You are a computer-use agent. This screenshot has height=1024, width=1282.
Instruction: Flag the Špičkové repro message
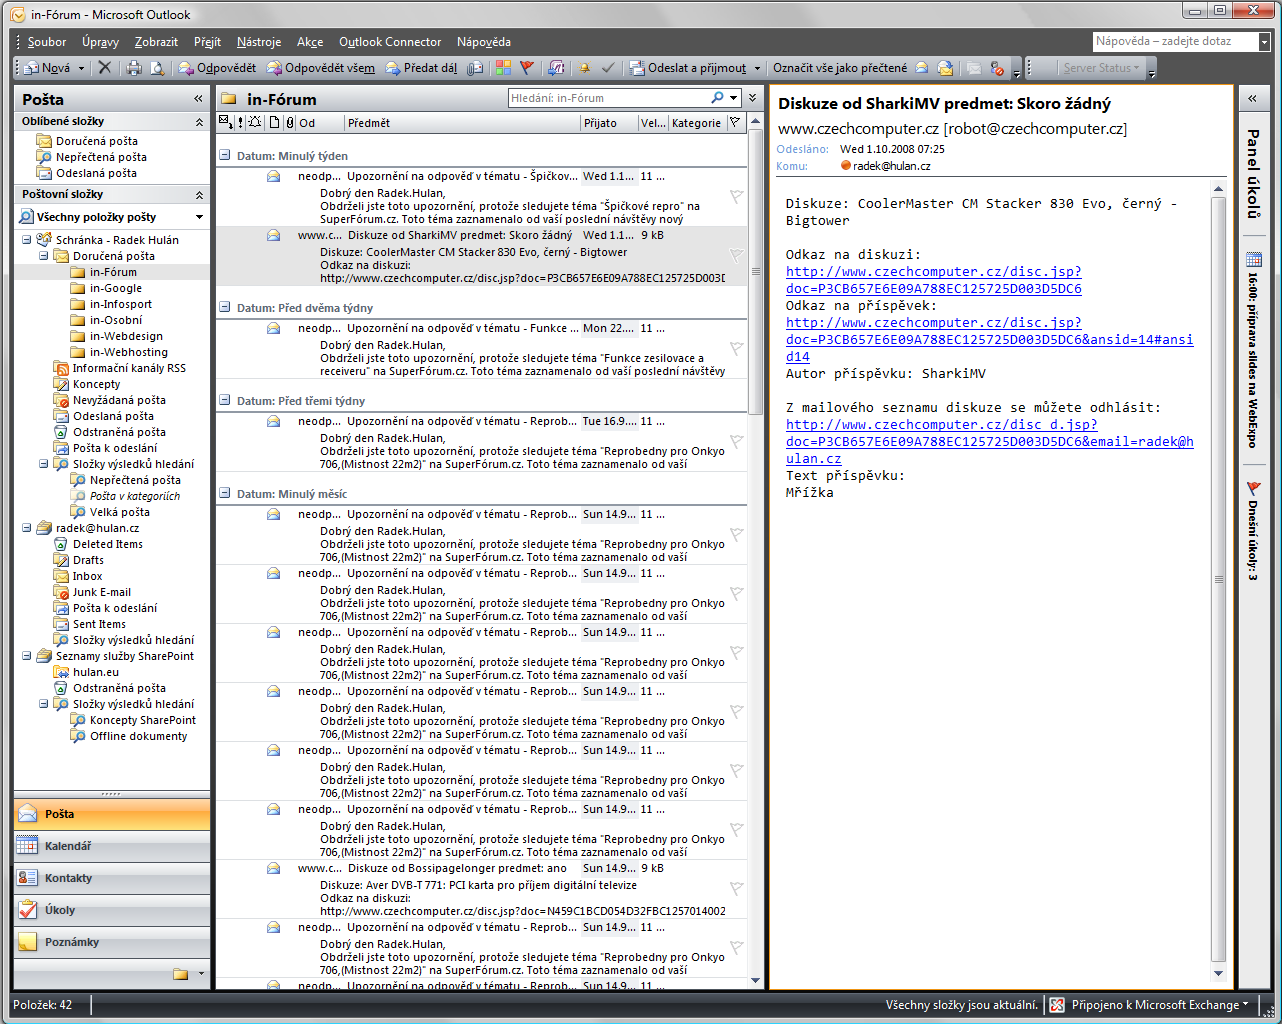(737, 196)
